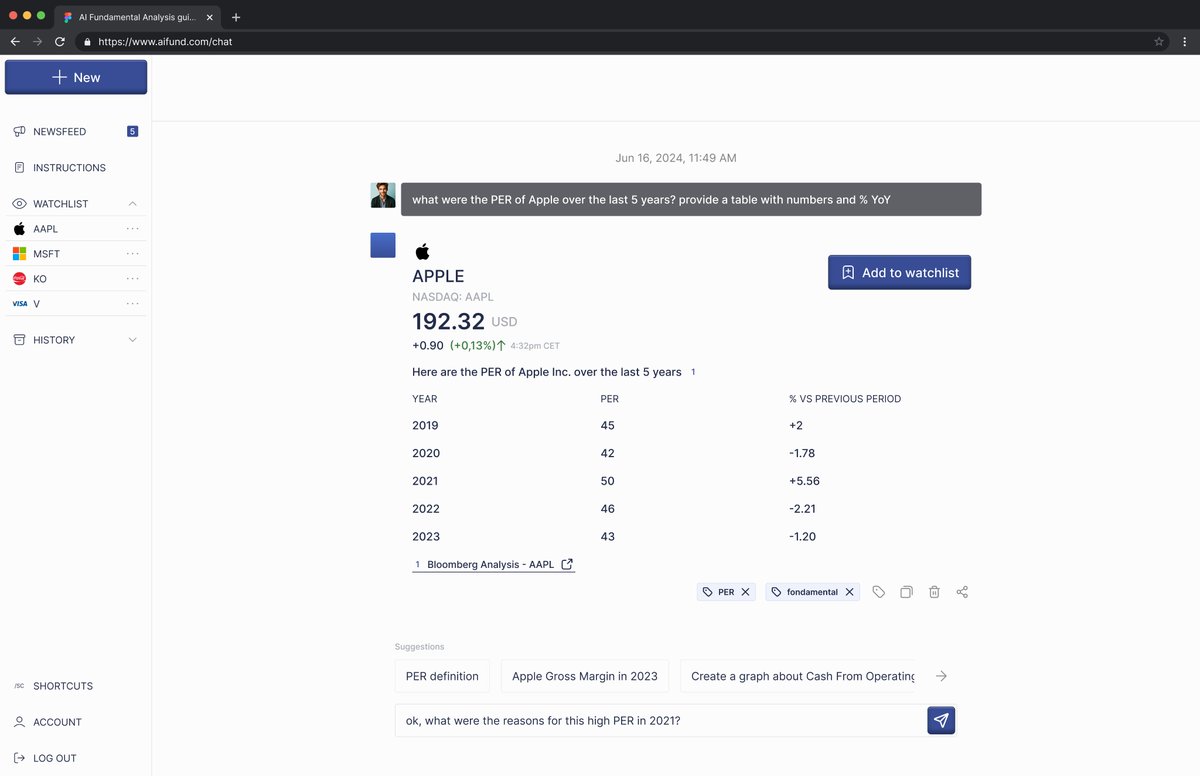Select the AI Fundamental Analysis browser tab
Screen dimensions: 1200x776
[138, 17]
